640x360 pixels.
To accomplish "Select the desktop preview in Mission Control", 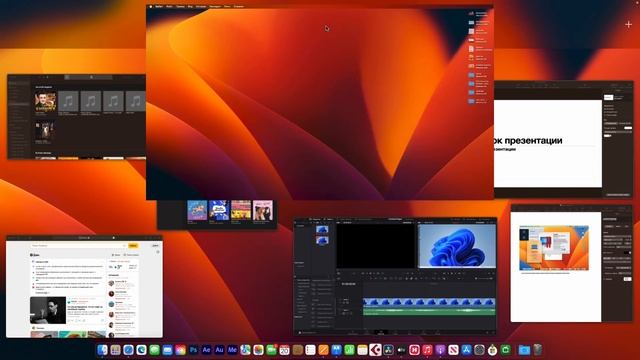I will coord(320,102).
